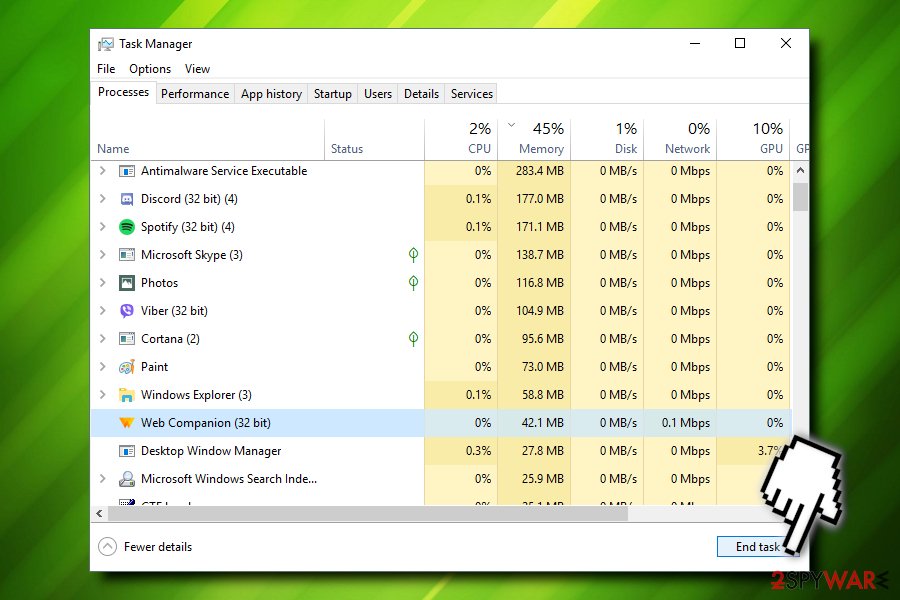Expand the Microsoft Windows Search Indexer row
The image size is (900, 600).
click(103, 478)
